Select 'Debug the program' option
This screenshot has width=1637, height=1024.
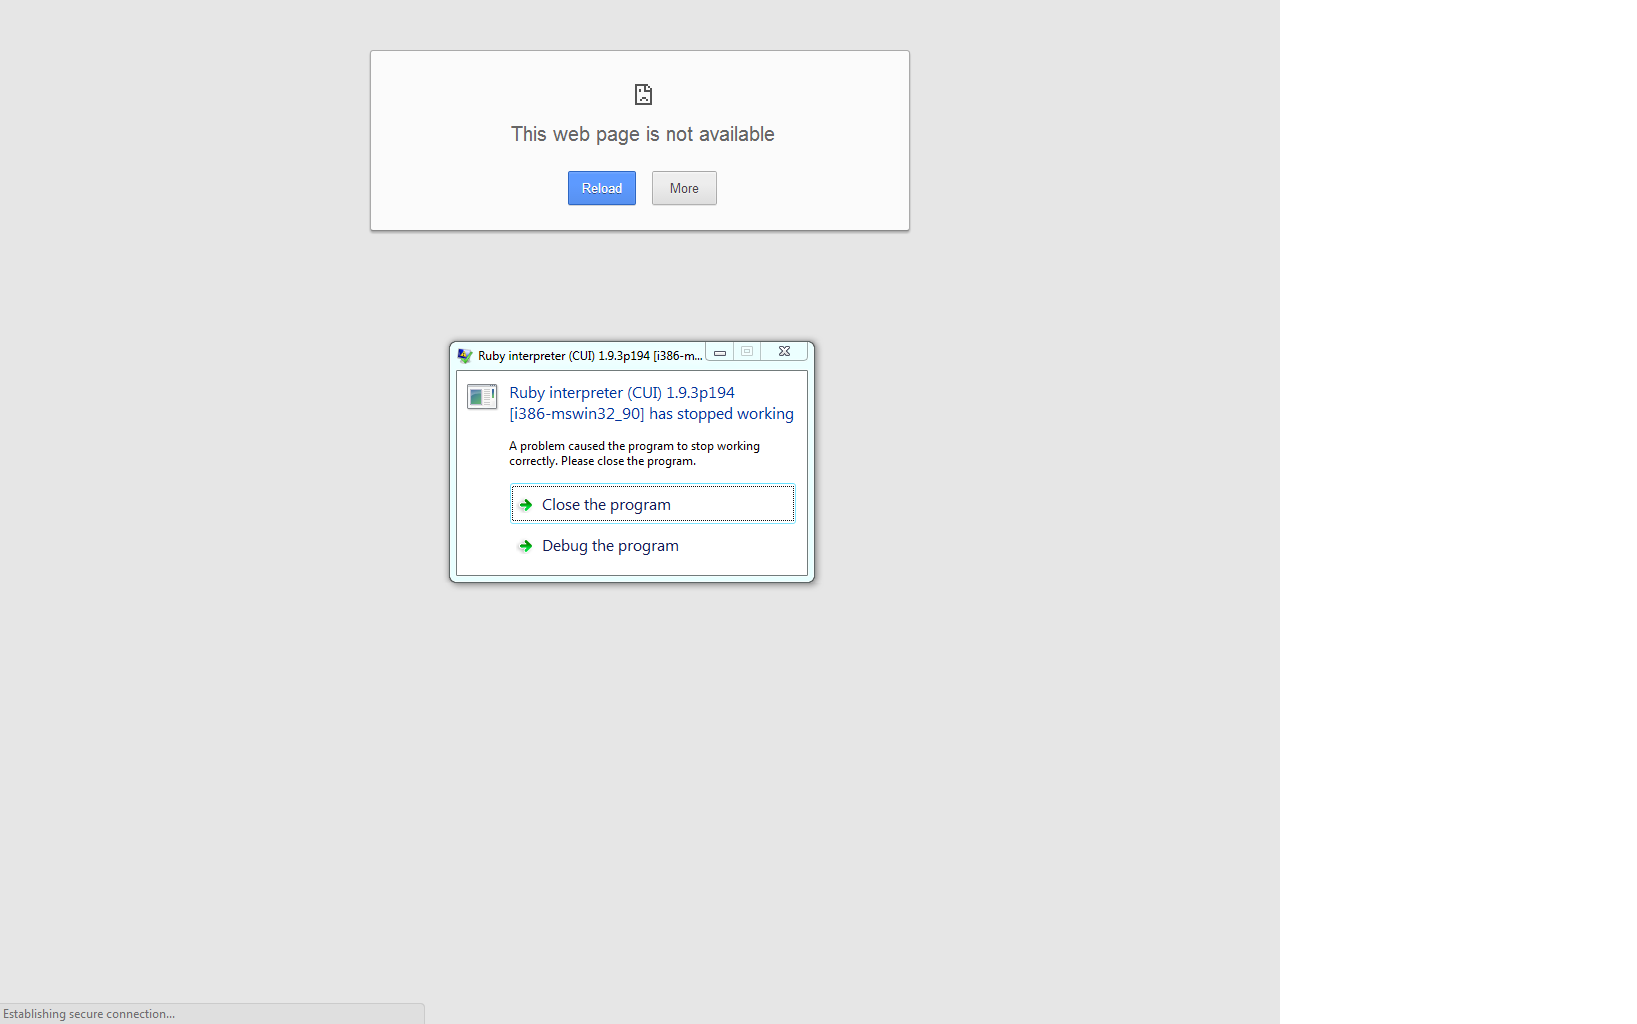pyautogui.click(x=610, y=546)
